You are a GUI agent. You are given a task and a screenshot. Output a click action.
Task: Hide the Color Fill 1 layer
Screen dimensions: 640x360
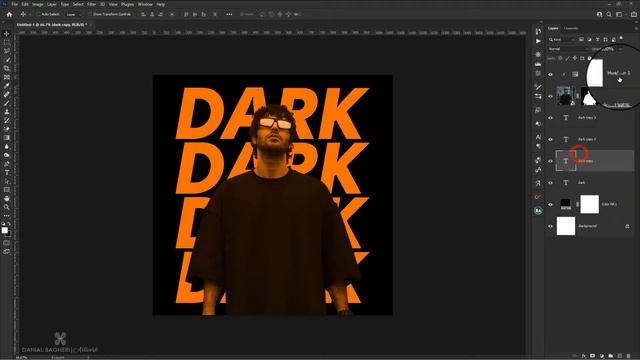pos(550,204)
